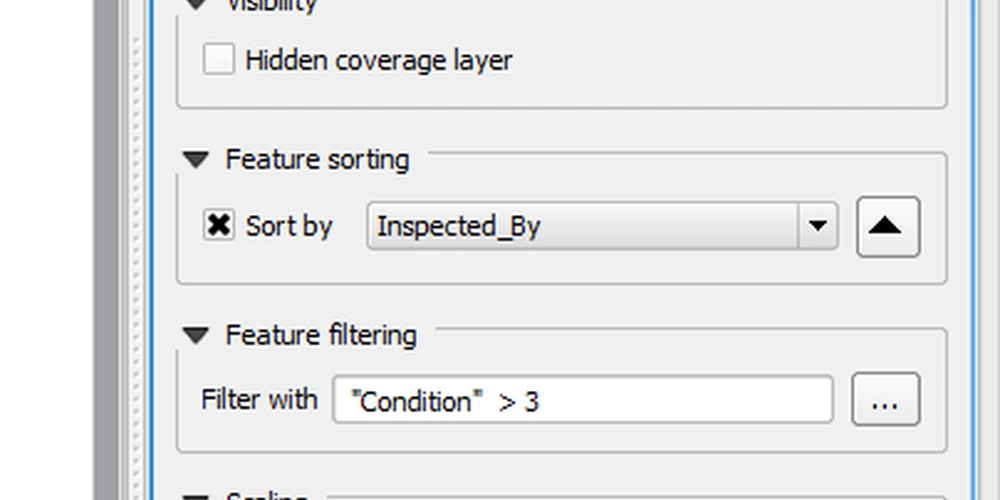Image resolution: width=1000 pixels, height=500 pixels.
Task: Click the dropdown arrow beside Inspected_By
Action: 818,226
